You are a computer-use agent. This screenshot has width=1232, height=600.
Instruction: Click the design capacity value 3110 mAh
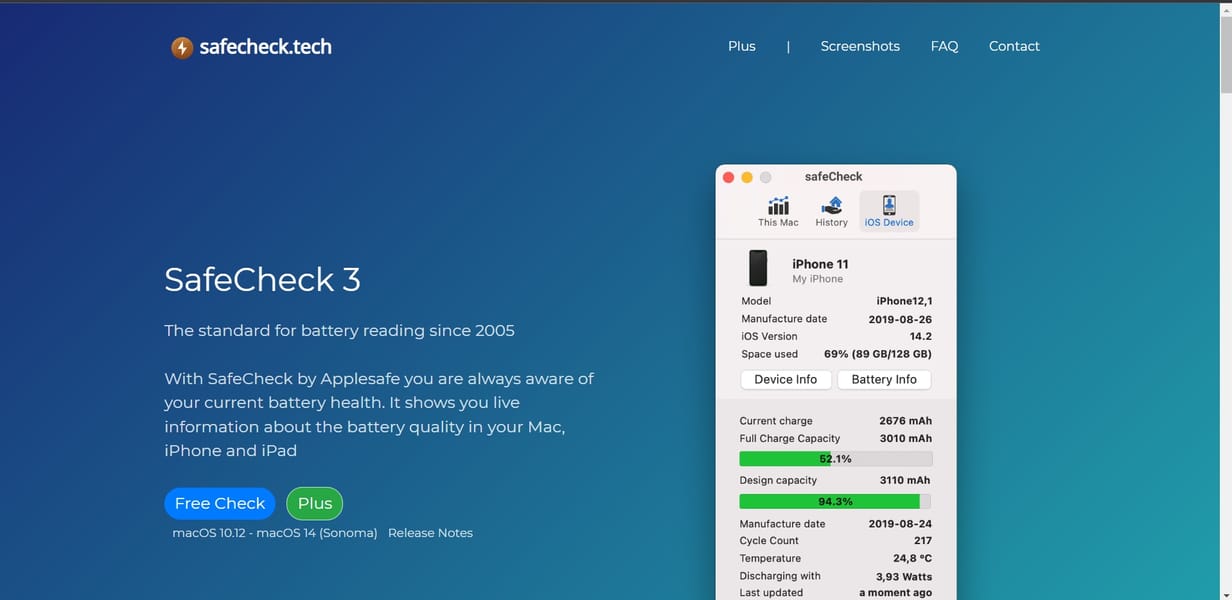(x=905, y=480)
